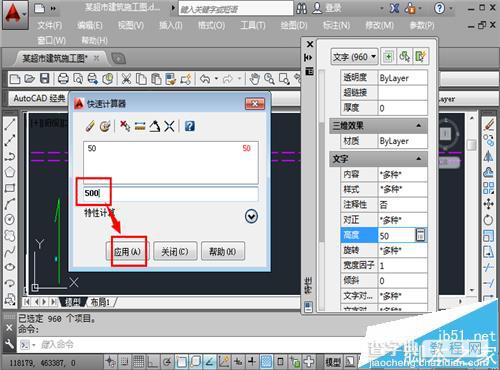Click the undo arrow icon
Screen dimensions: 500x370
[205, 79]
